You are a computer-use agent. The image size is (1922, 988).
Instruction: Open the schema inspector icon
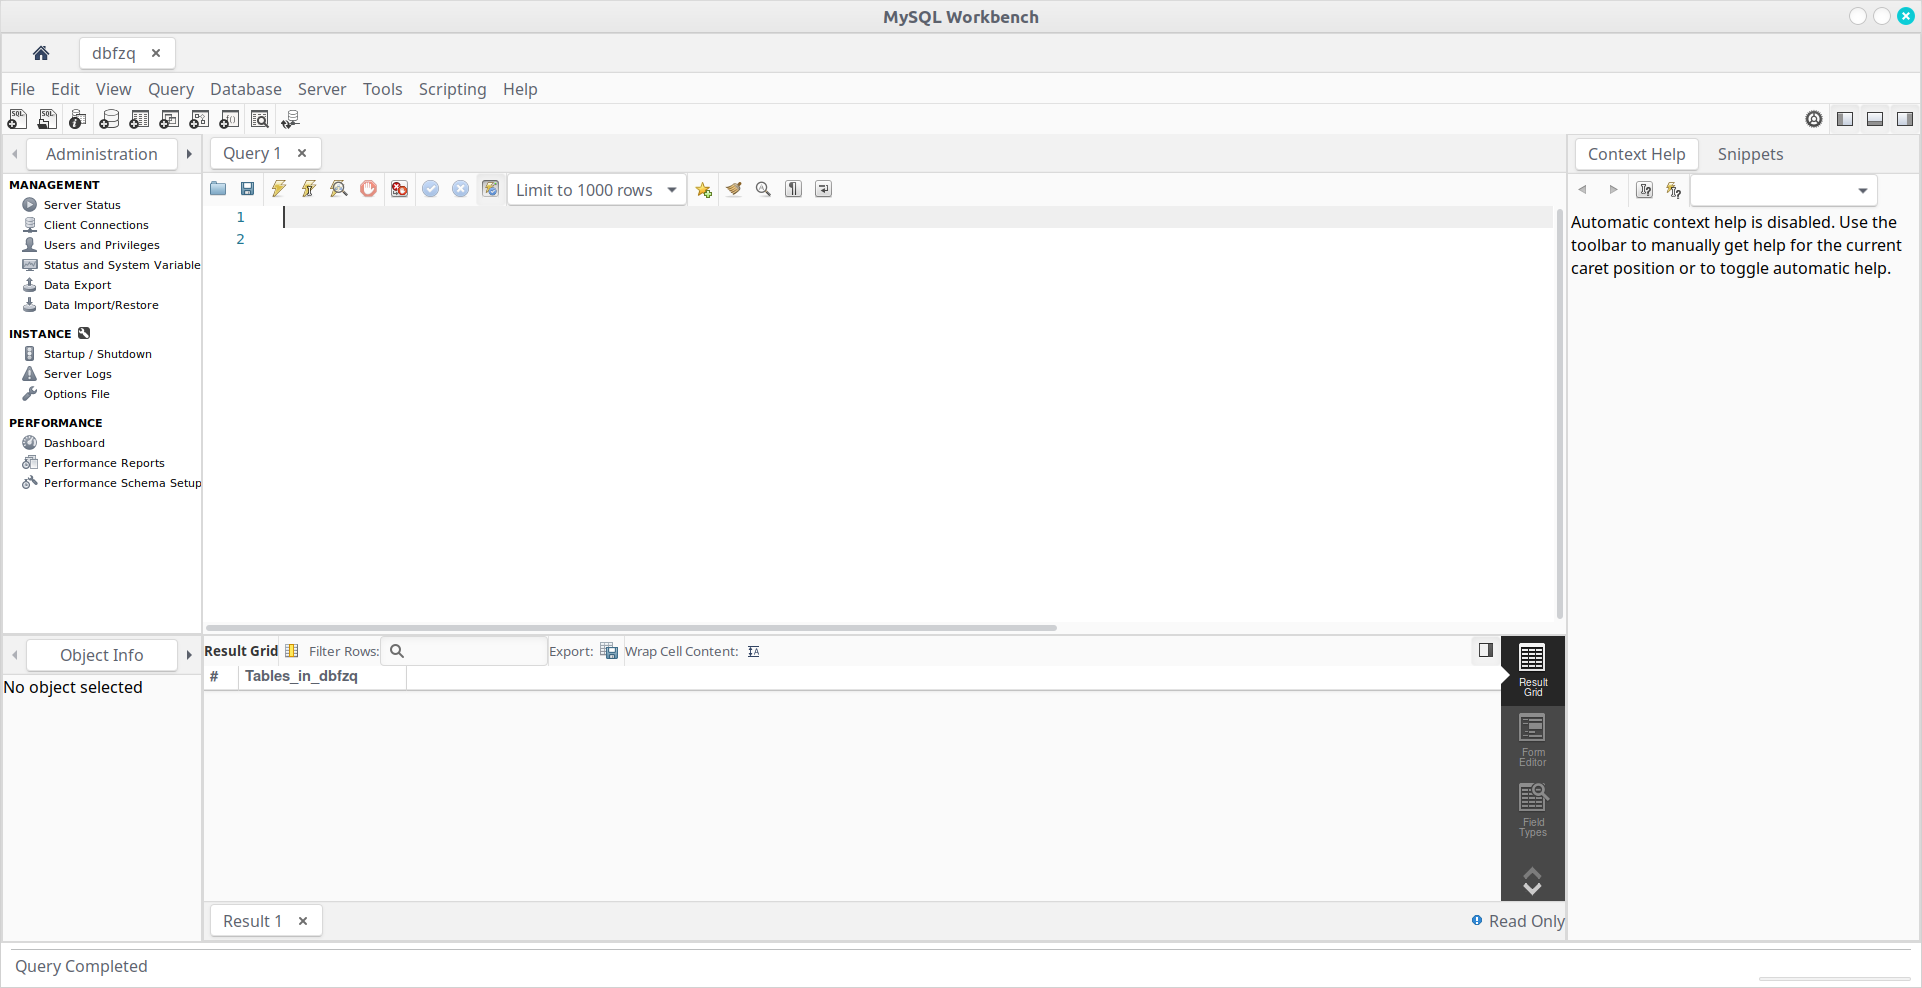78,119
